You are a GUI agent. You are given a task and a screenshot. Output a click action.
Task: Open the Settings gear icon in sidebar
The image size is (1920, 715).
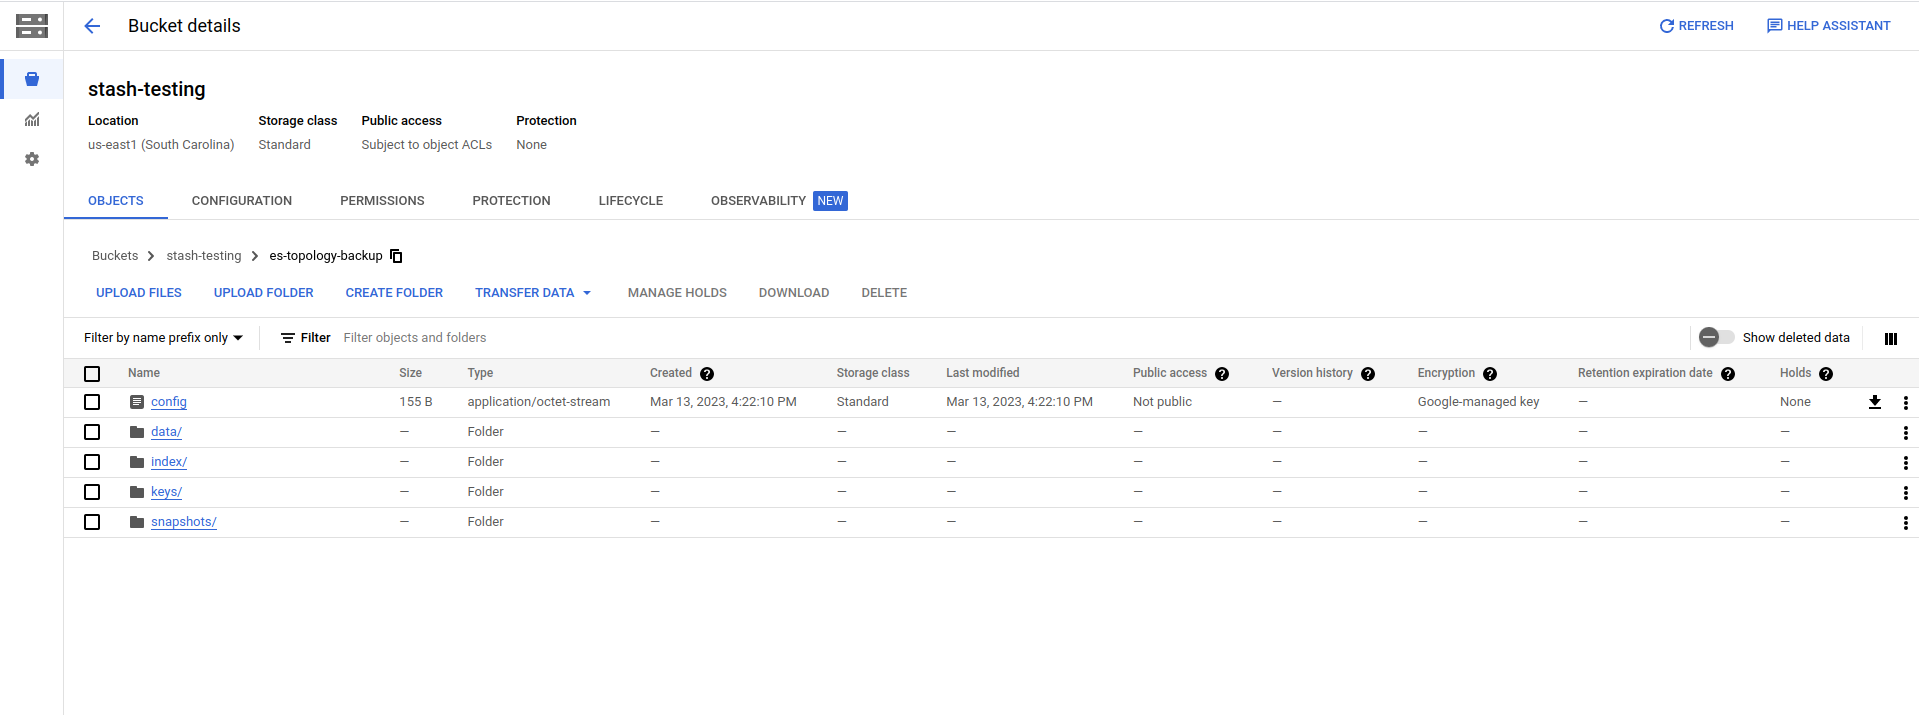coord(32,159)
